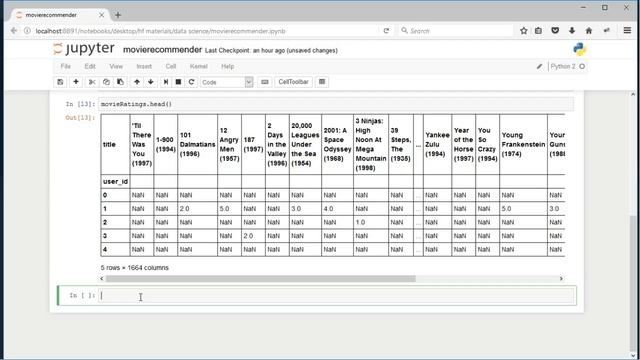Click output scrollbar left arrow

click(x=102, y=278)
